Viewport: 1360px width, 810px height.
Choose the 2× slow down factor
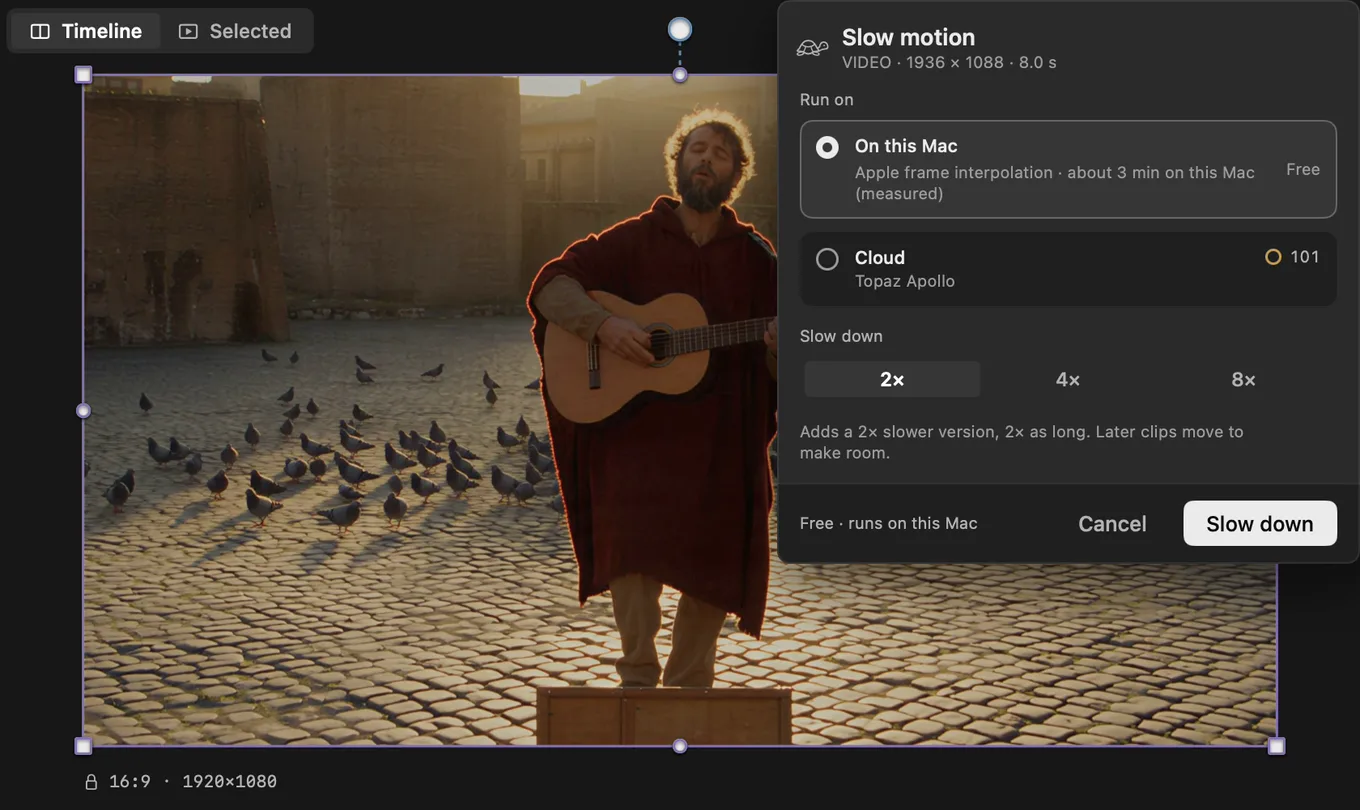tap(892, 379)
